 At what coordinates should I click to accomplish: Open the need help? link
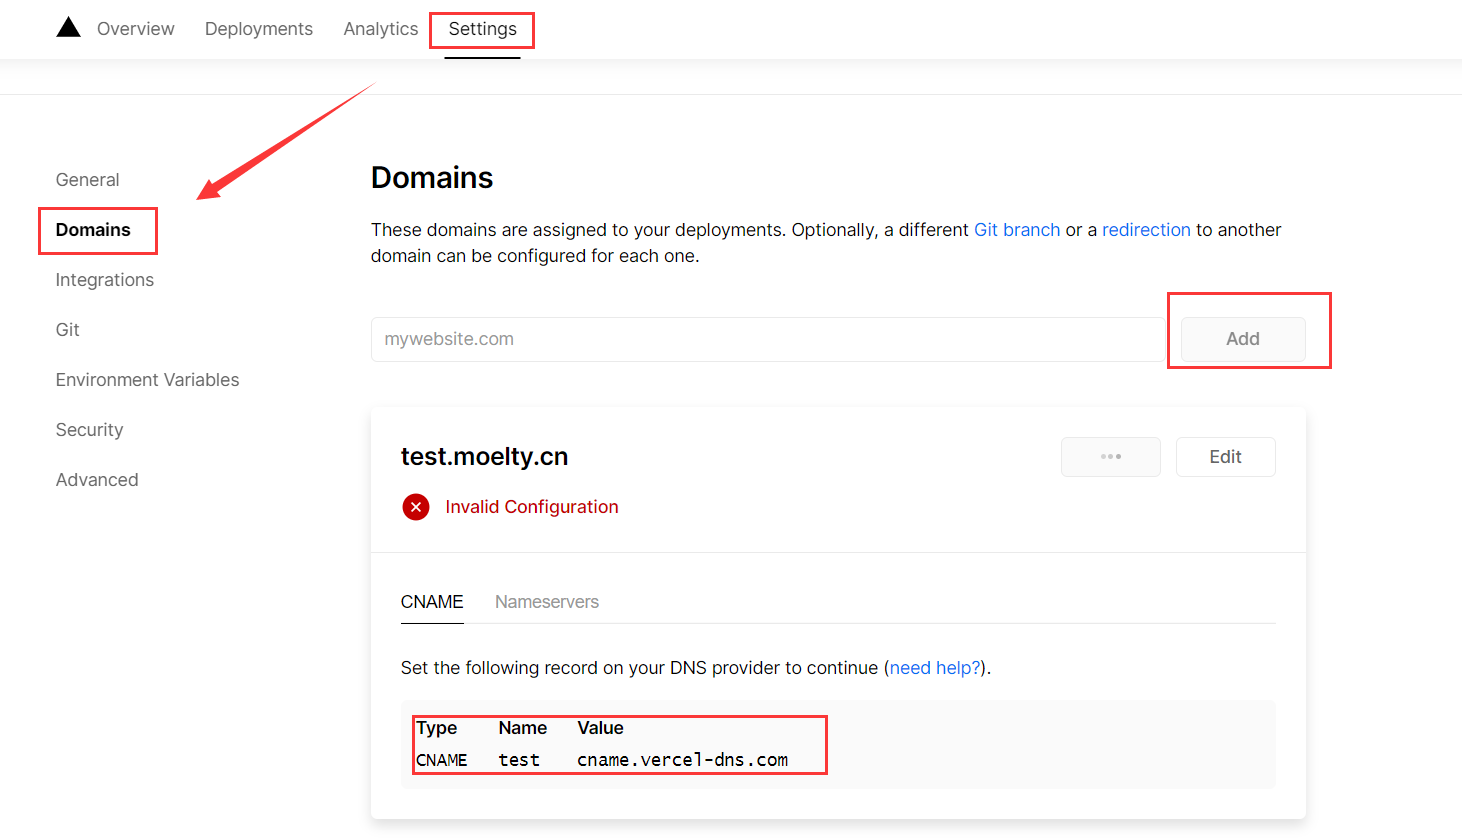point(935,668)
